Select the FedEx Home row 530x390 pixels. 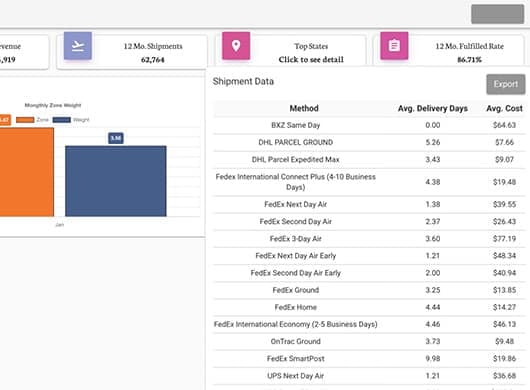pyautogui.click(x=369, y=307)
